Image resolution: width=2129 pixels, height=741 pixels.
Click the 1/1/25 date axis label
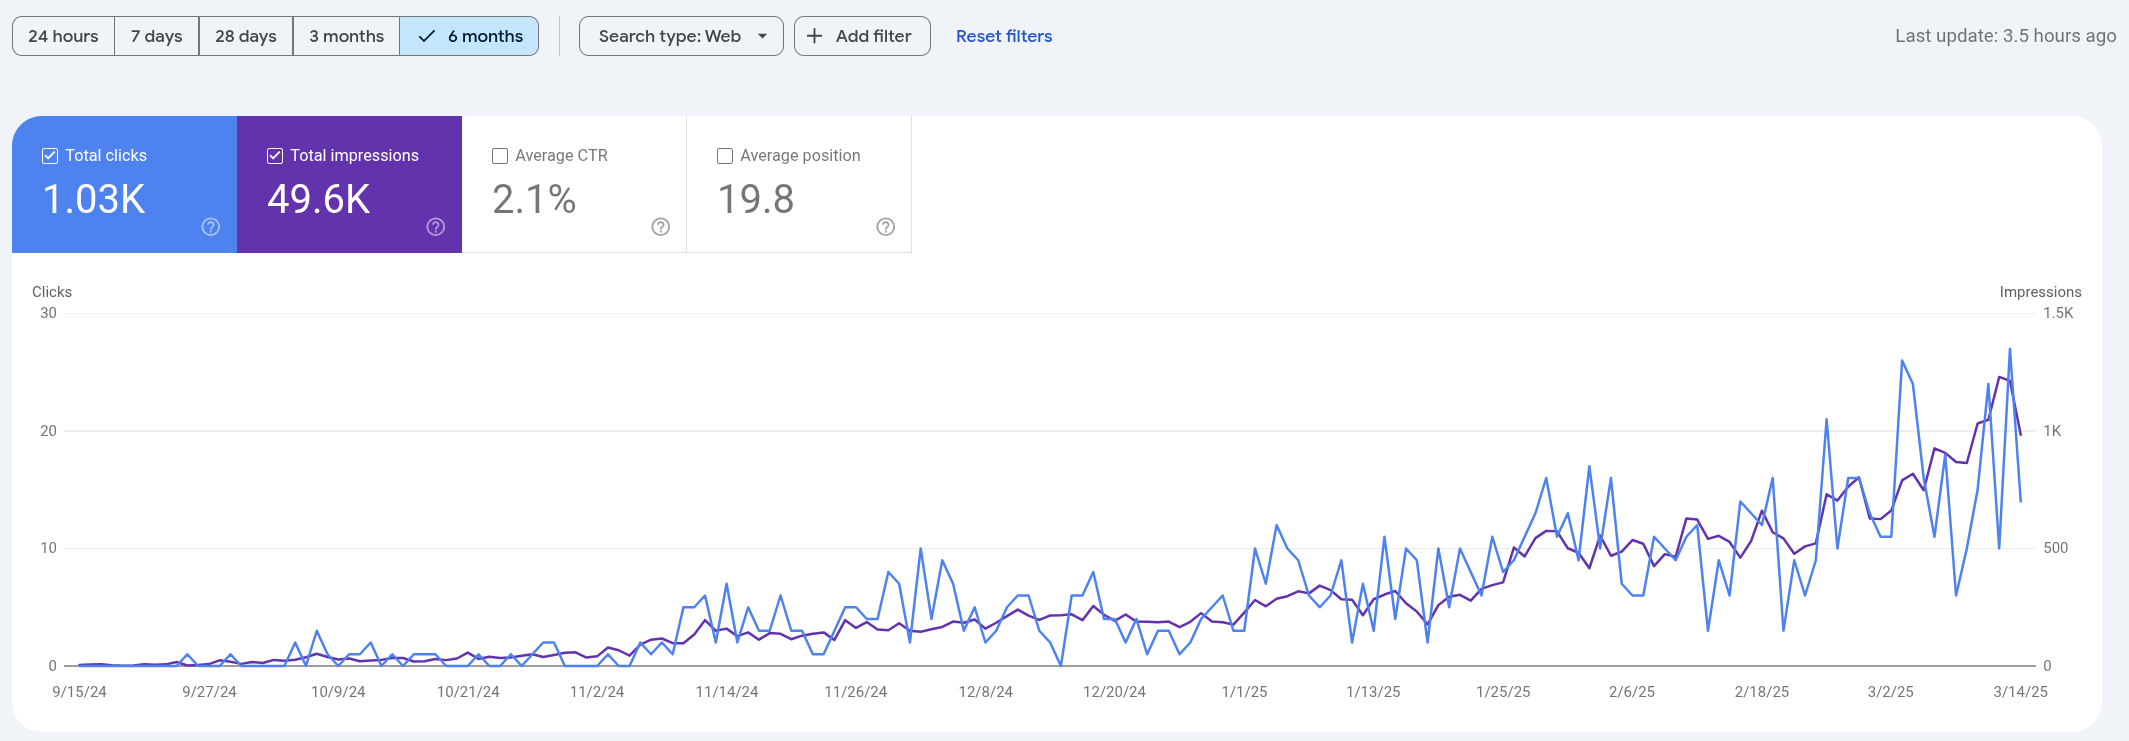(x=1245, y=692)
